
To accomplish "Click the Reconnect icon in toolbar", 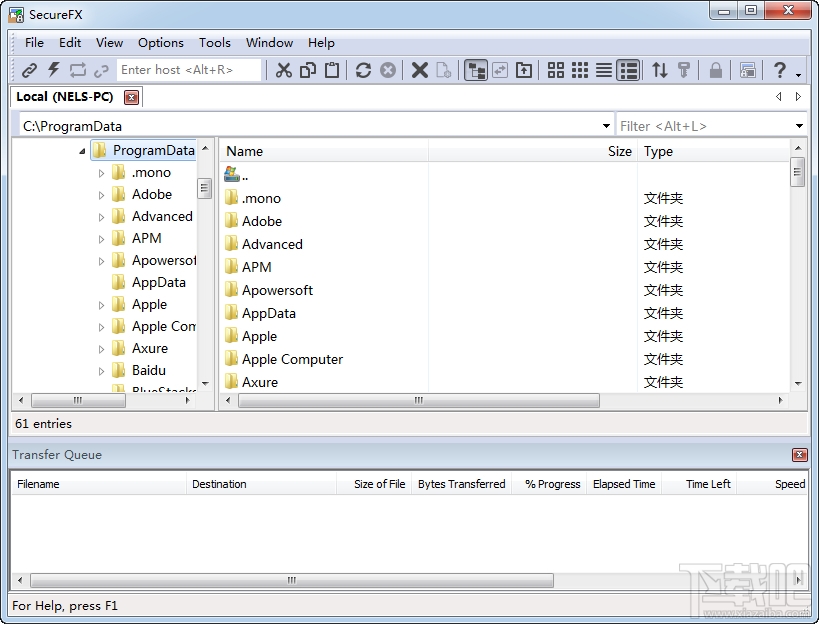I will click(x=77, y=70).
